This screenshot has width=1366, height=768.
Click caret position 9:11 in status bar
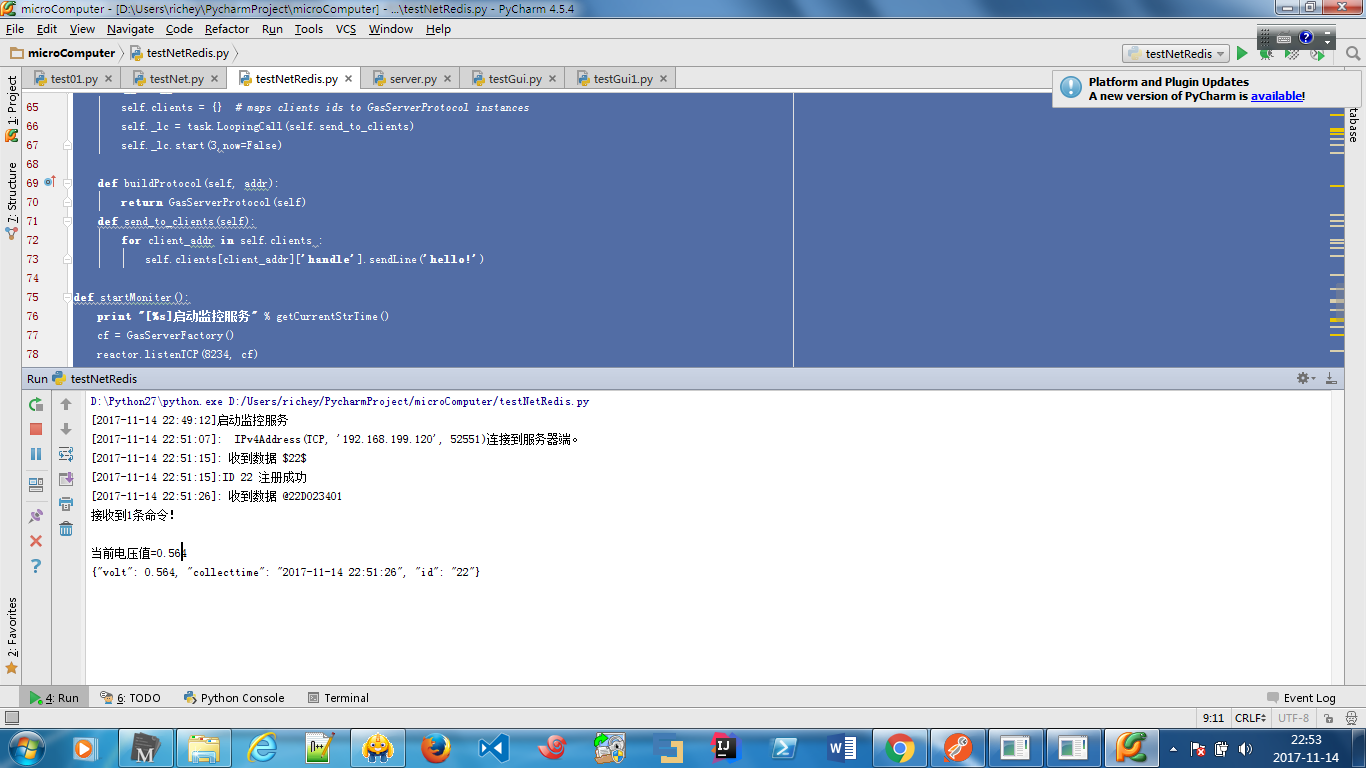click(1213, 718)
